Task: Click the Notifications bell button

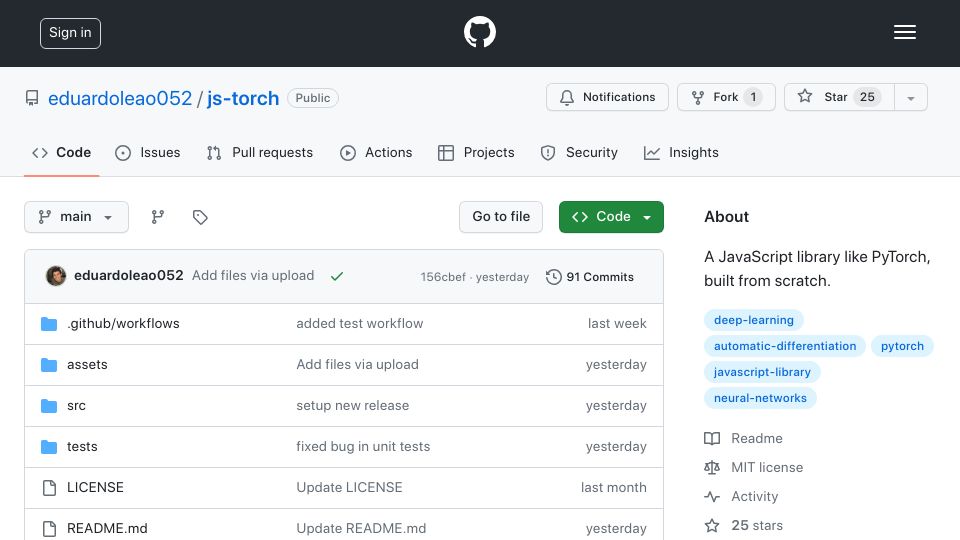Action: 607,97
